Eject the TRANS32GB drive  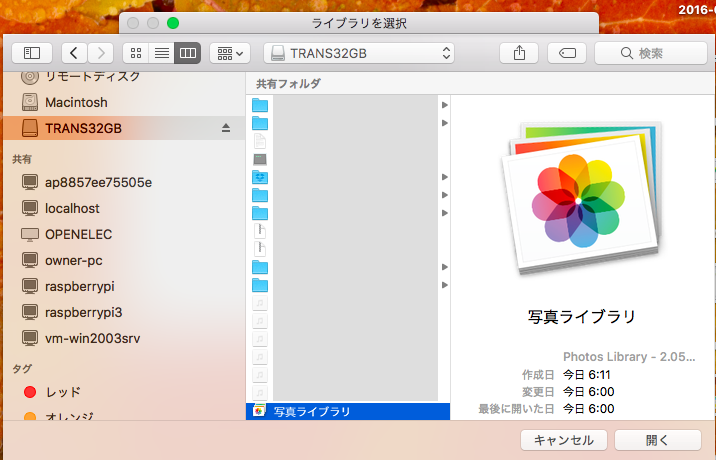(x=226, y=128)
